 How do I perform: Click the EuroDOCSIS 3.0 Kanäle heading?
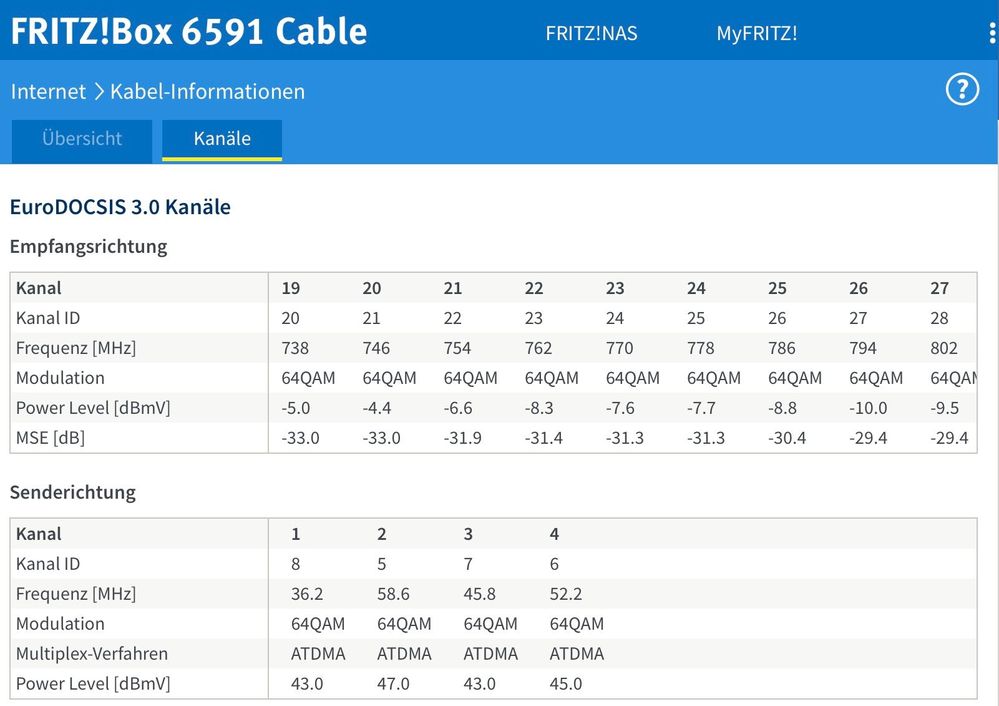[x=120, y=207]
